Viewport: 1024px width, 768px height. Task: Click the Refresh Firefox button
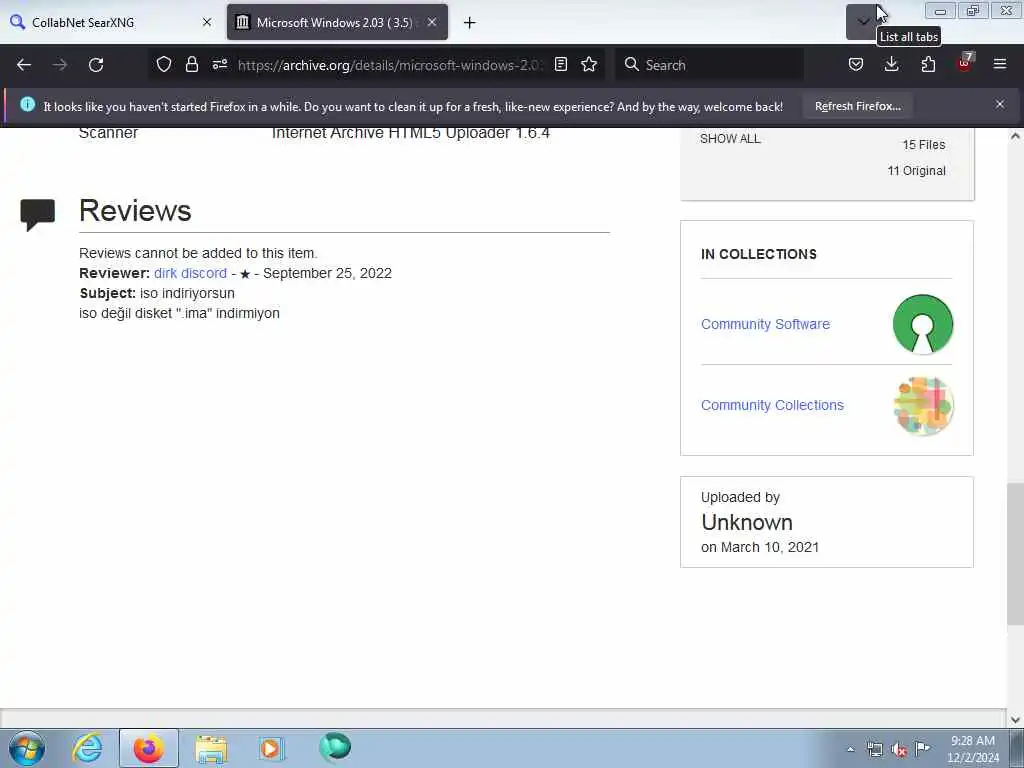click(857, 106)
